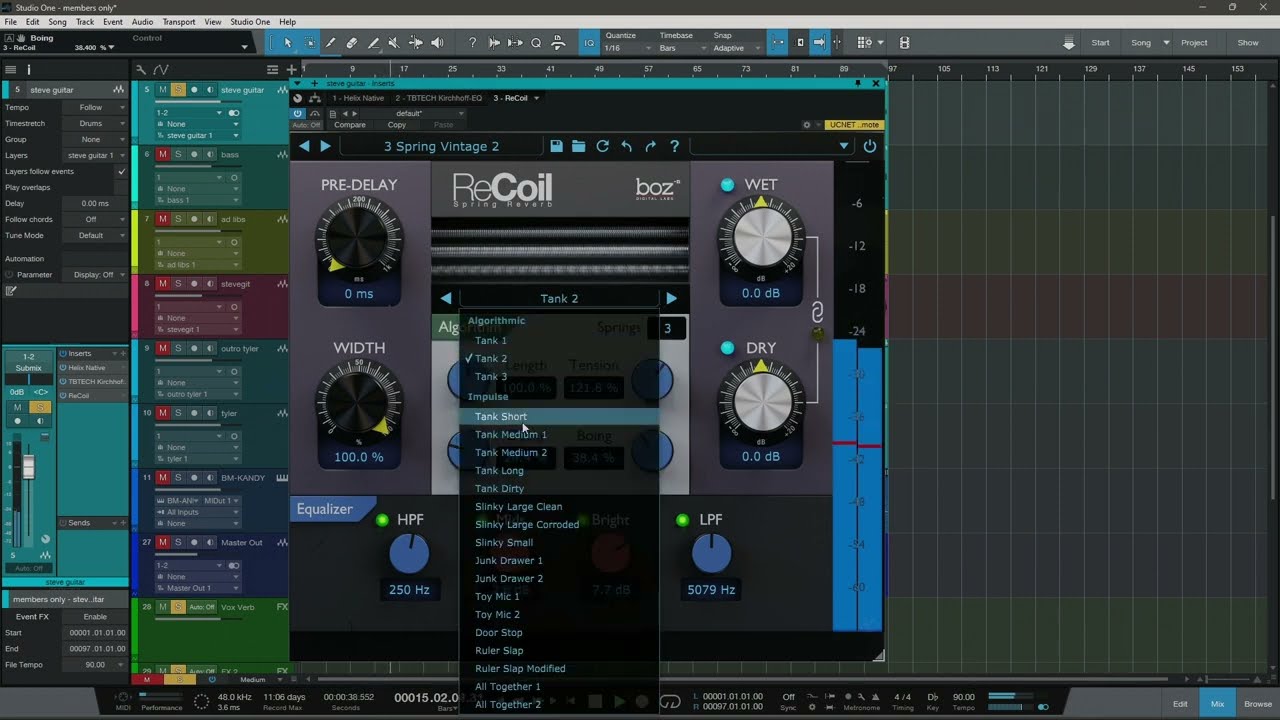
Task: Mute the bass track
Action: [163, 154]
